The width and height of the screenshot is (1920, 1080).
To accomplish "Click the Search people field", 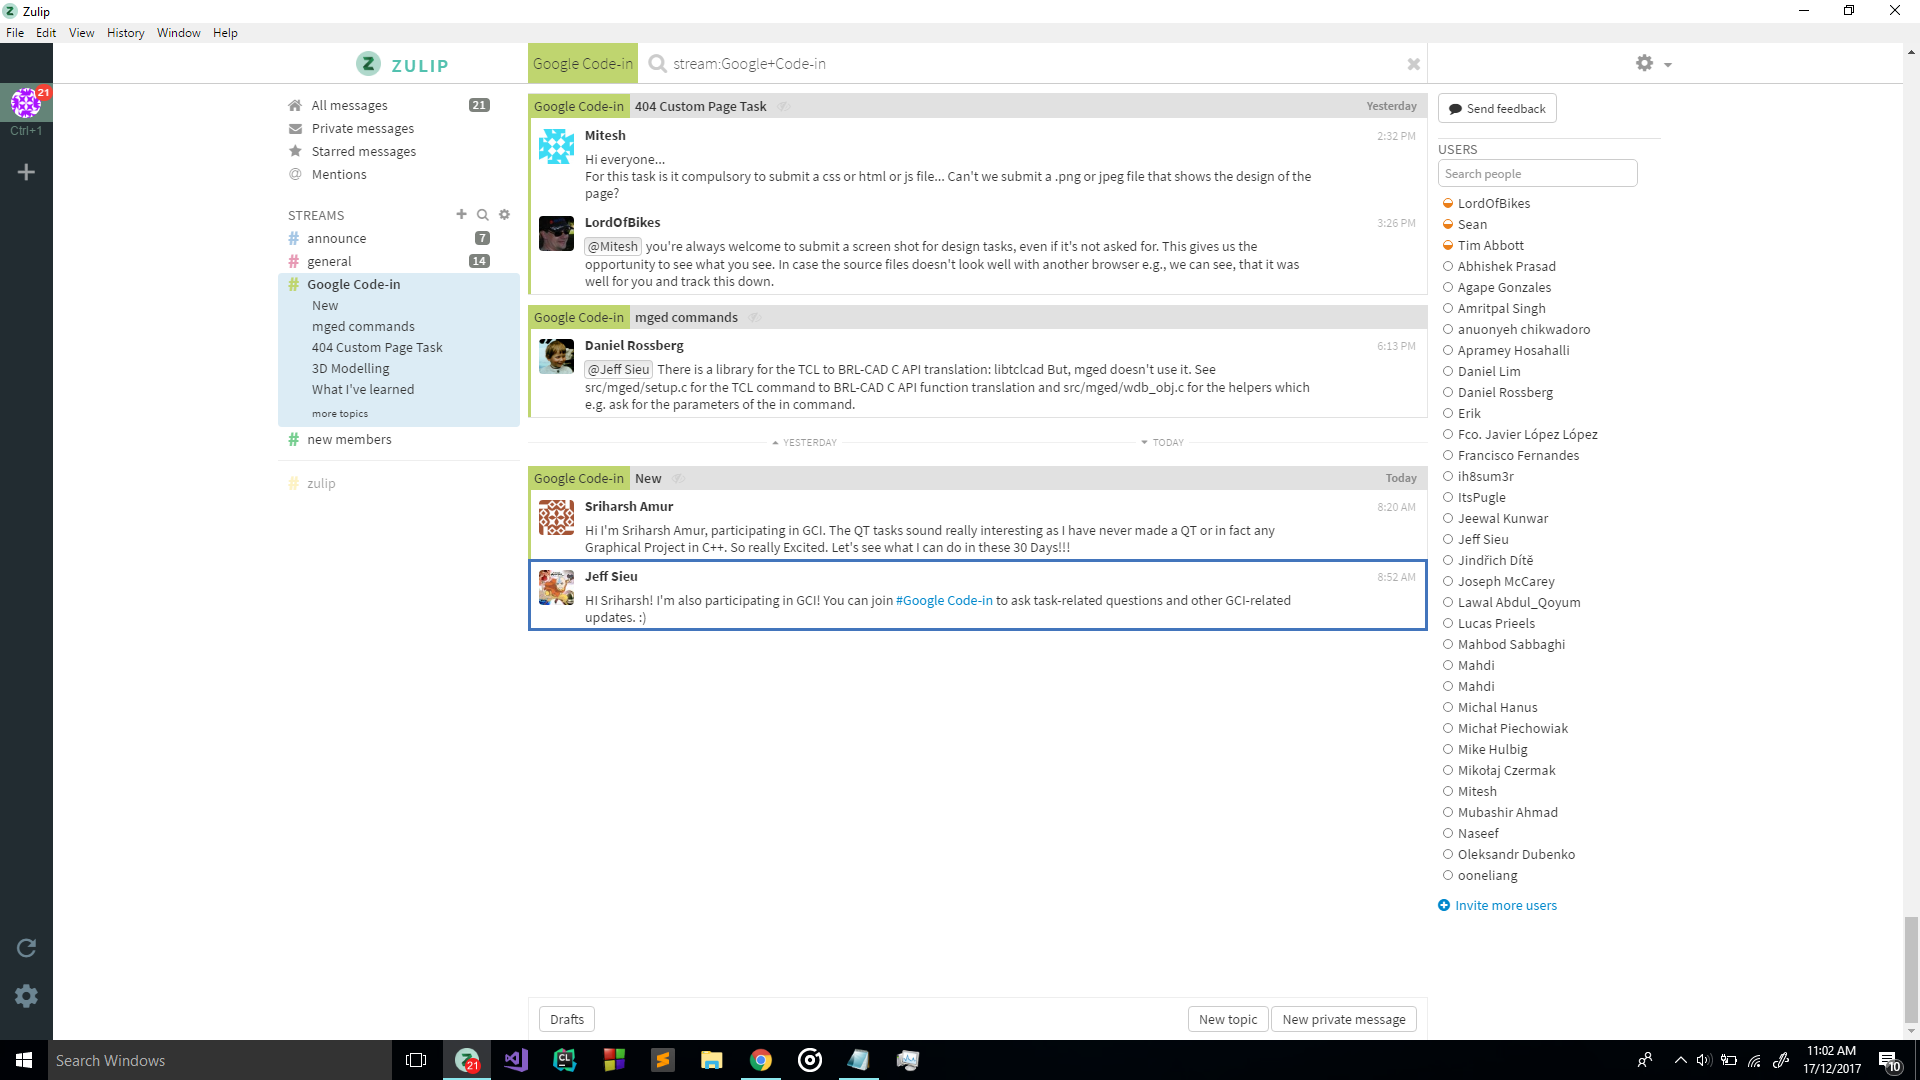I will pos(1537,173).
